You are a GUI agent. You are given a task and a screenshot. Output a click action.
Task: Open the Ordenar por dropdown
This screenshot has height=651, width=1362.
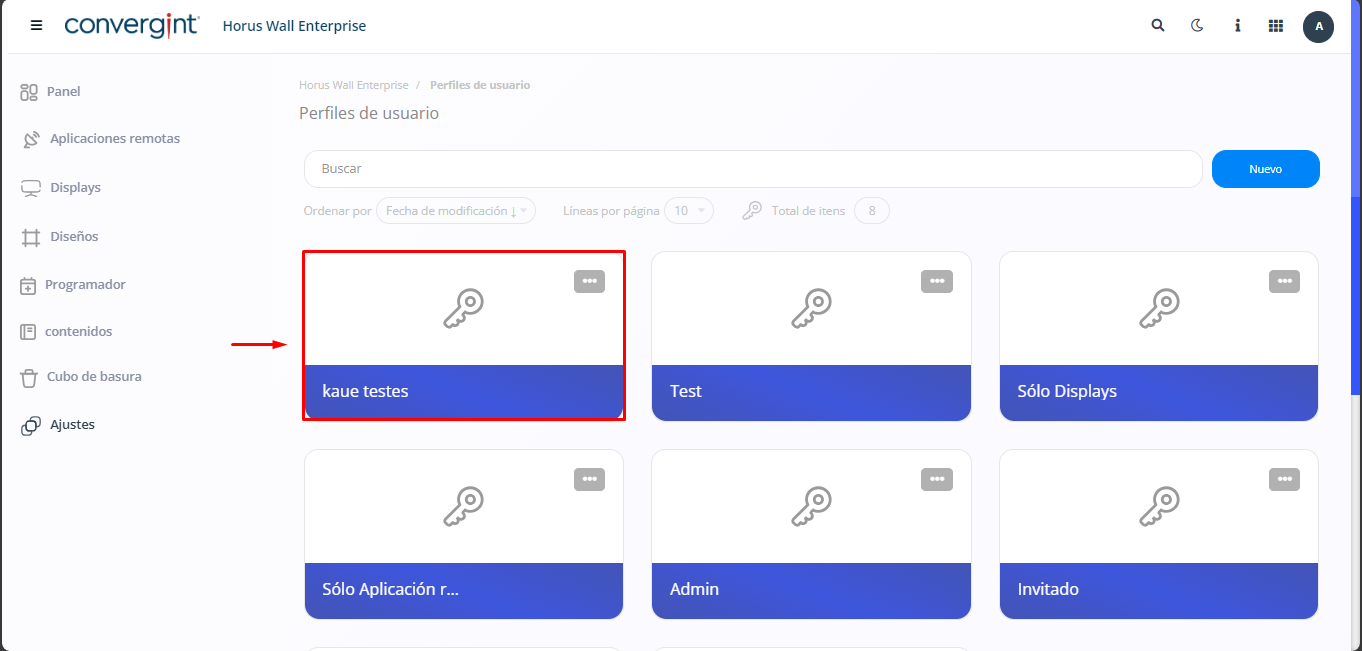455,210
